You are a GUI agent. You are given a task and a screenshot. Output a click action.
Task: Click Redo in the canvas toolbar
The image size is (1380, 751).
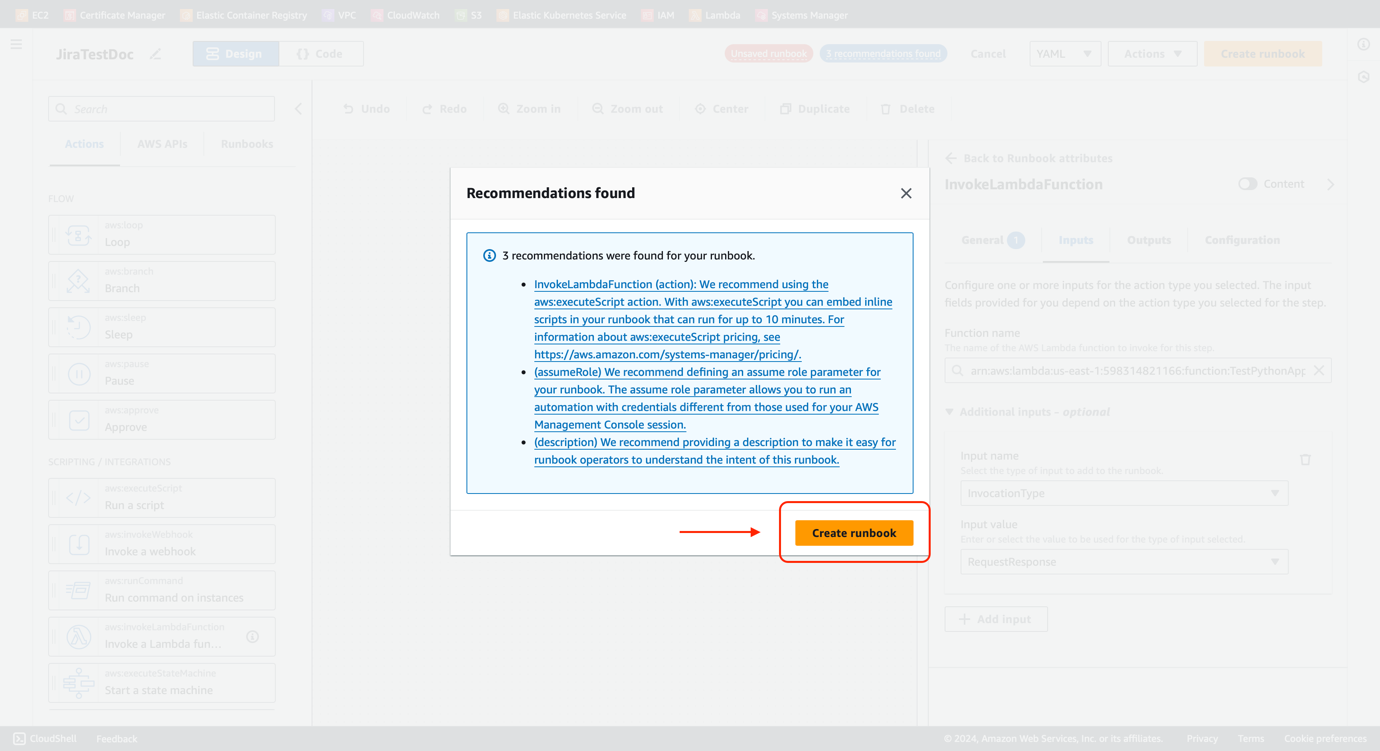pyautogui.click(x=444, y=109)
